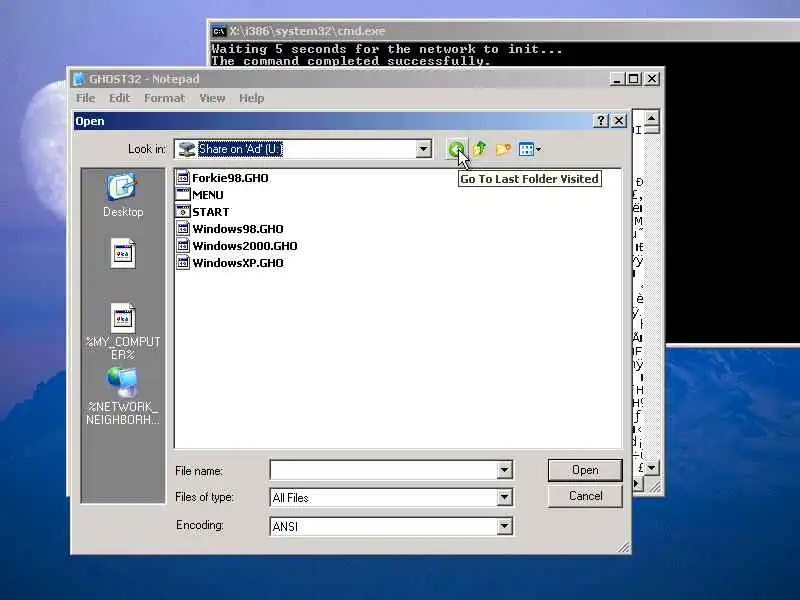The height and width of the screenshot is (600, 800).
Task: Click the network drive icon in Look in box
Action: point(187,149)
